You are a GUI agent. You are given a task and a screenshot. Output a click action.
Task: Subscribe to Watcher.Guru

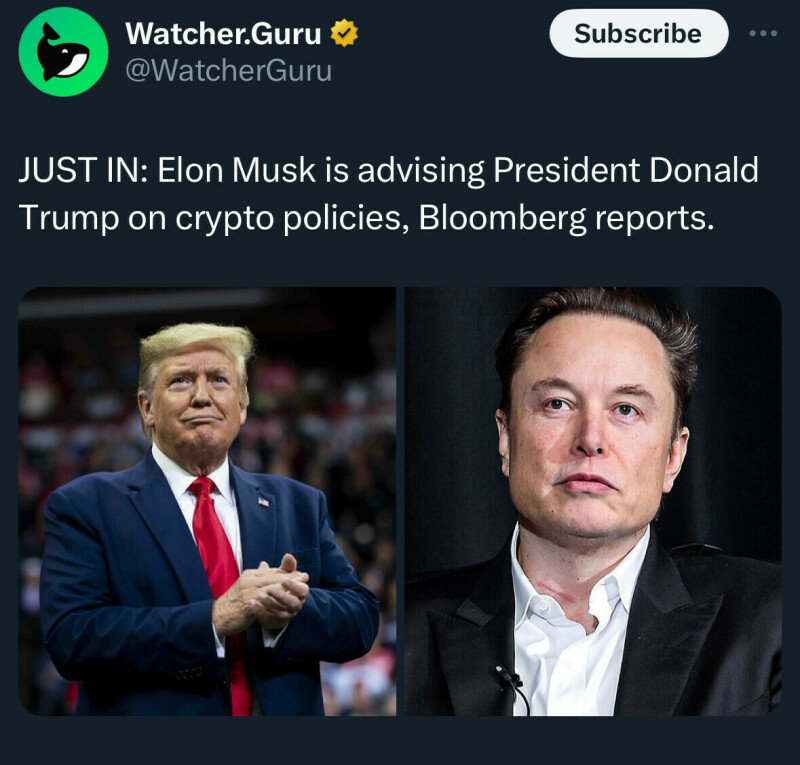click(638, 33)
